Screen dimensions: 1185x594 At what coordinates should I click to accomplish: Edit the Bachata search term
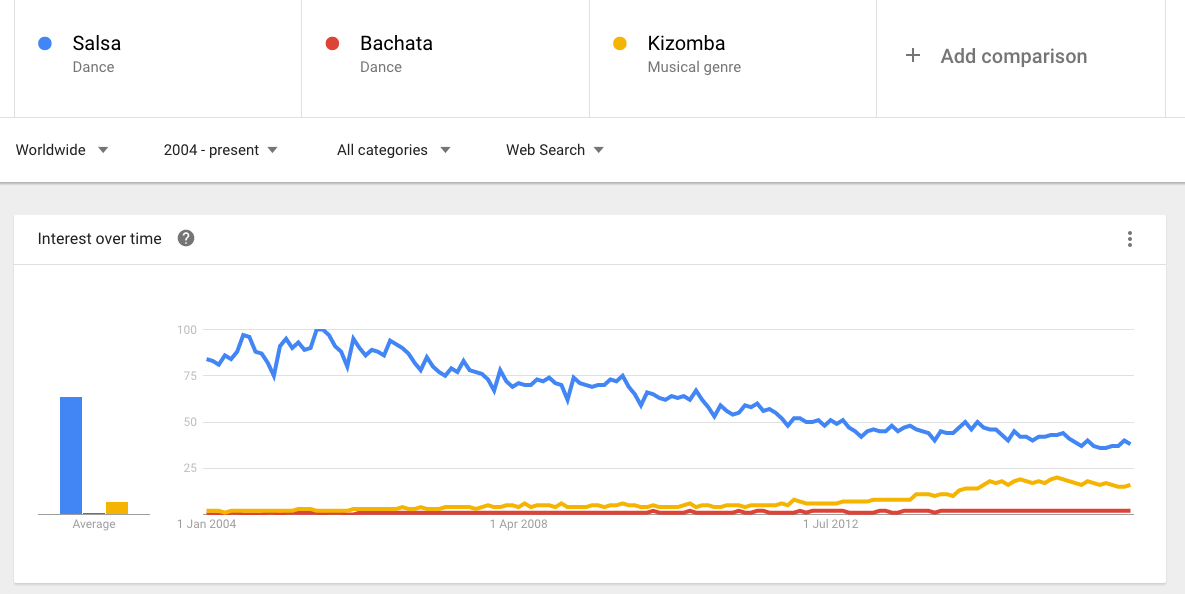tap(396, 44)
